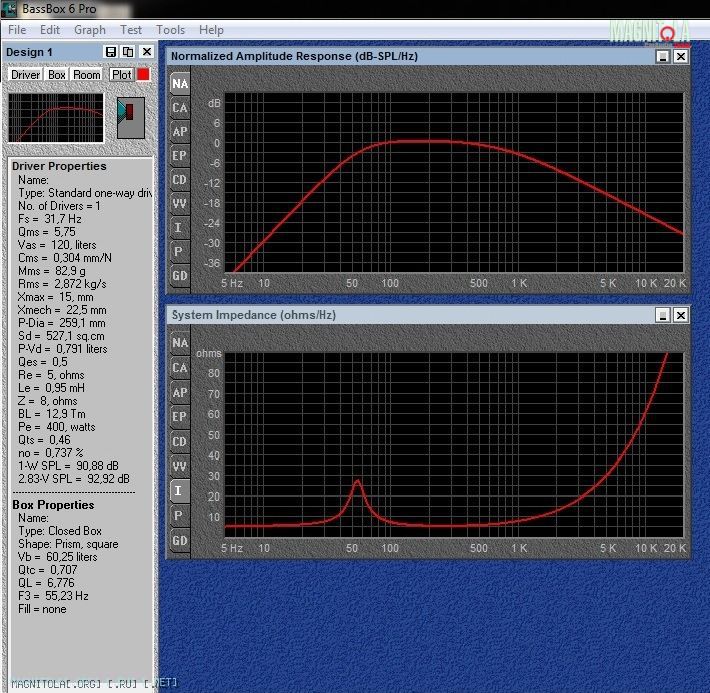Click the Driver button
The image size is (710, 693).
[x=26, y=75]
